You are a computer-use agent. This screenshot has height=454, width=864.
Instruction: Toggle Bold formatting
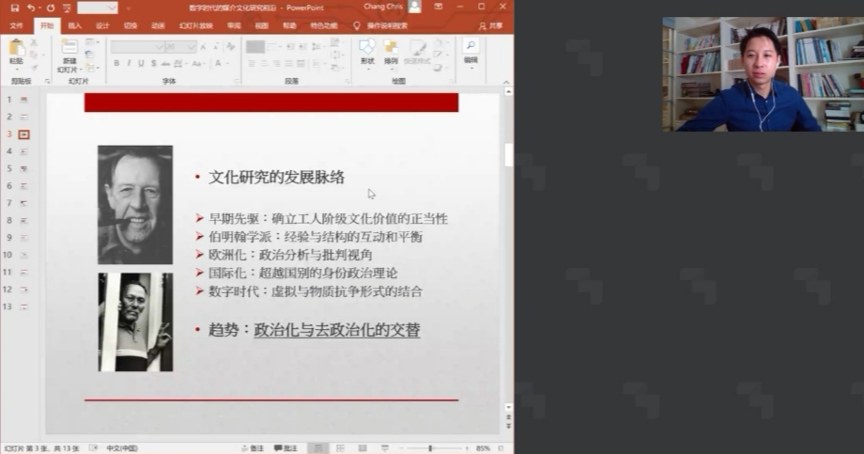116,63
